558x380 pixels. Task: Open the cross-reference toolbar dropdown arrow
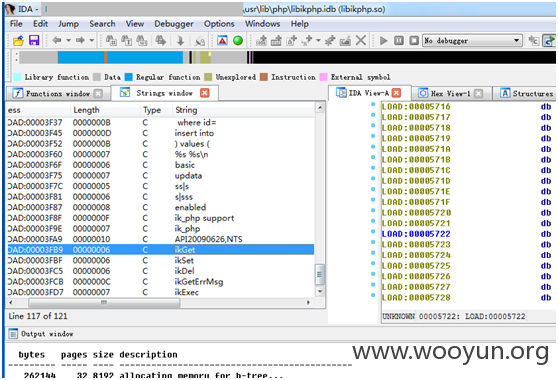(318, 41)
